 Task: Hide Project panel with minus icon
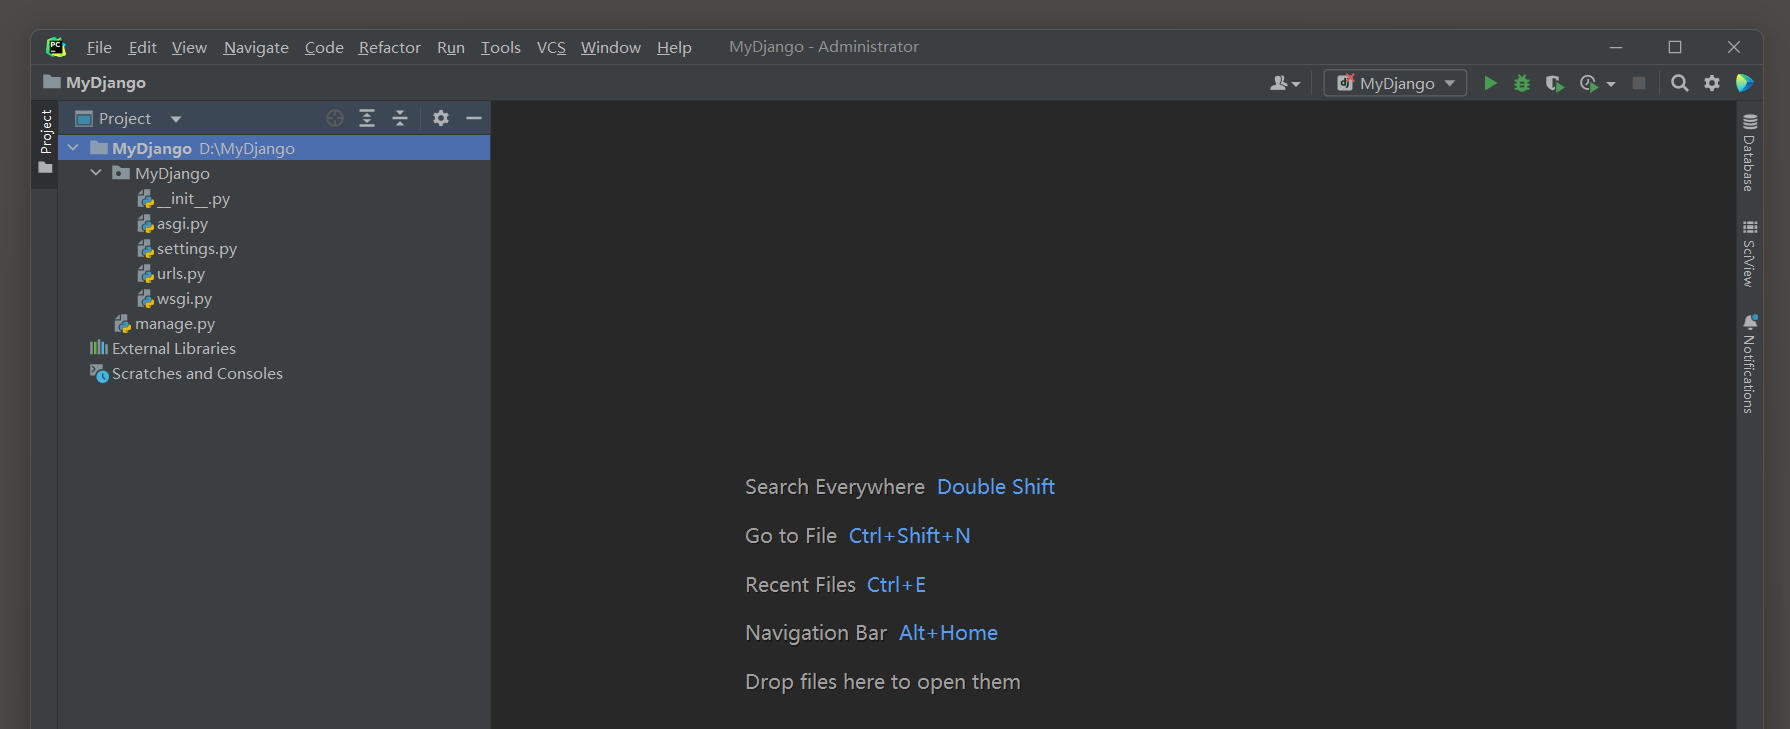pos(474,118)
